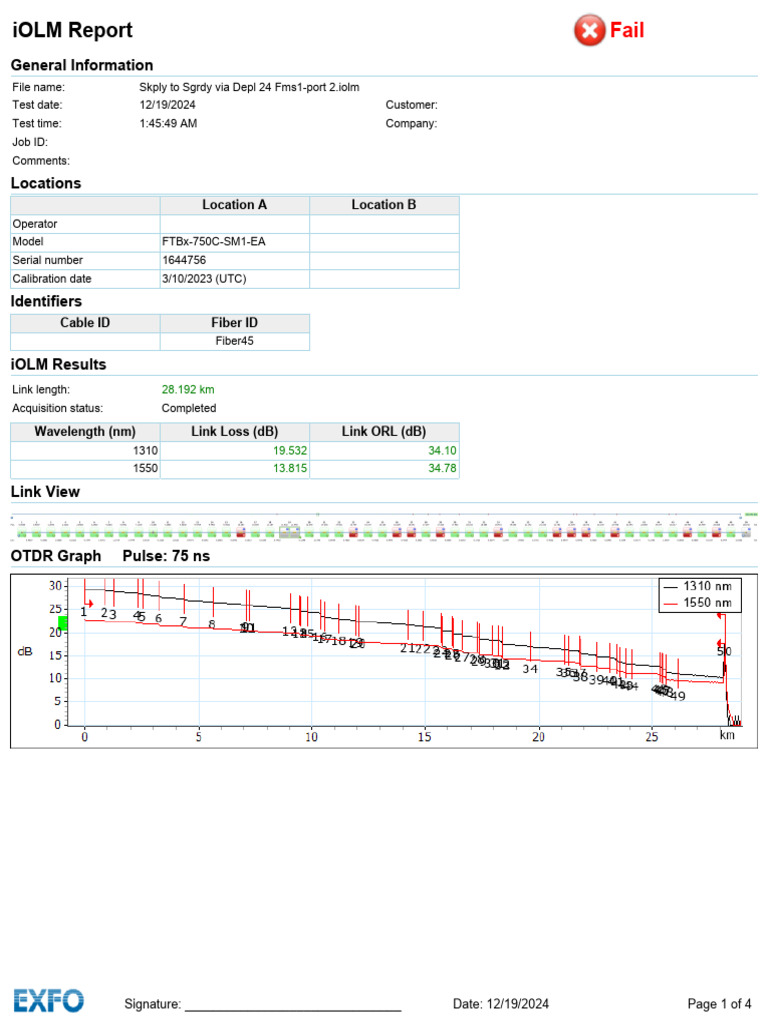Select the Fiber45 cell
This screenshot has height=1024, width=768.
234,341
